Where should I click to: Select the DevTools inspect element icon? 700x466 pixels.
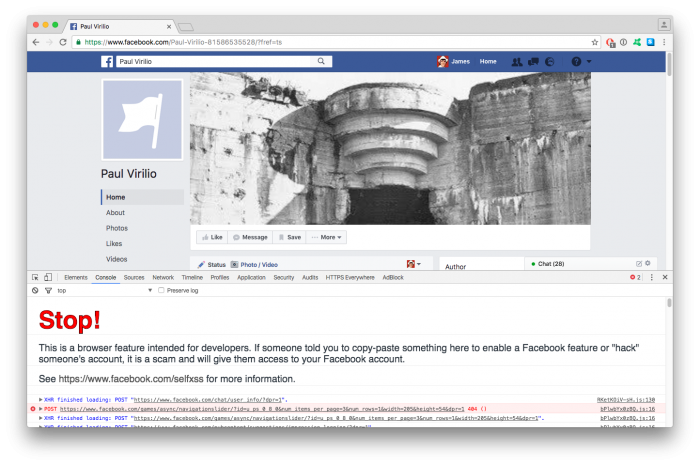coord(35,277)
